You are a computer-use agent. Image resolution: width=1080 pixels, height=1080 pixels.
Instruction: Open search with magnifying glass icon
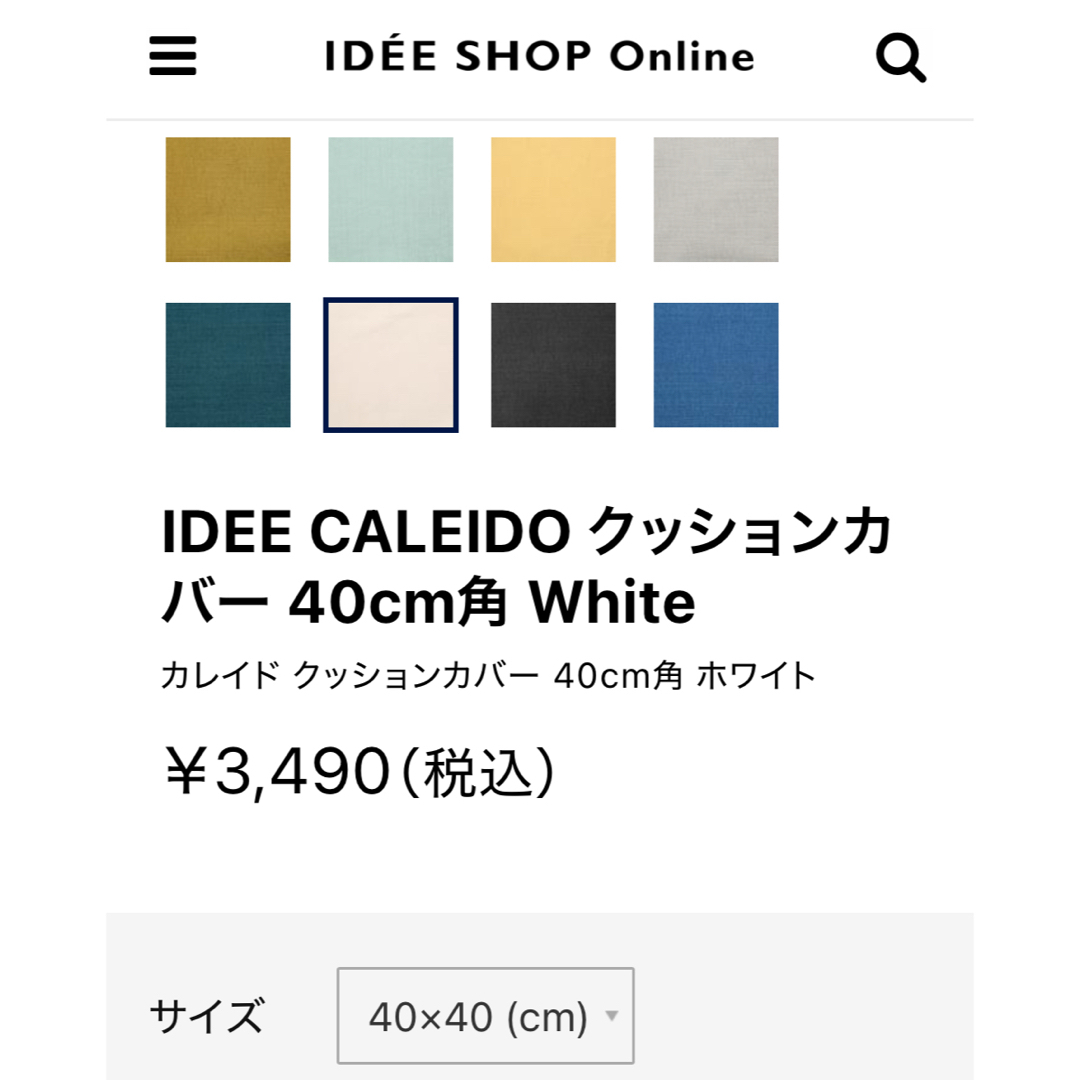[x=900, y=57]
